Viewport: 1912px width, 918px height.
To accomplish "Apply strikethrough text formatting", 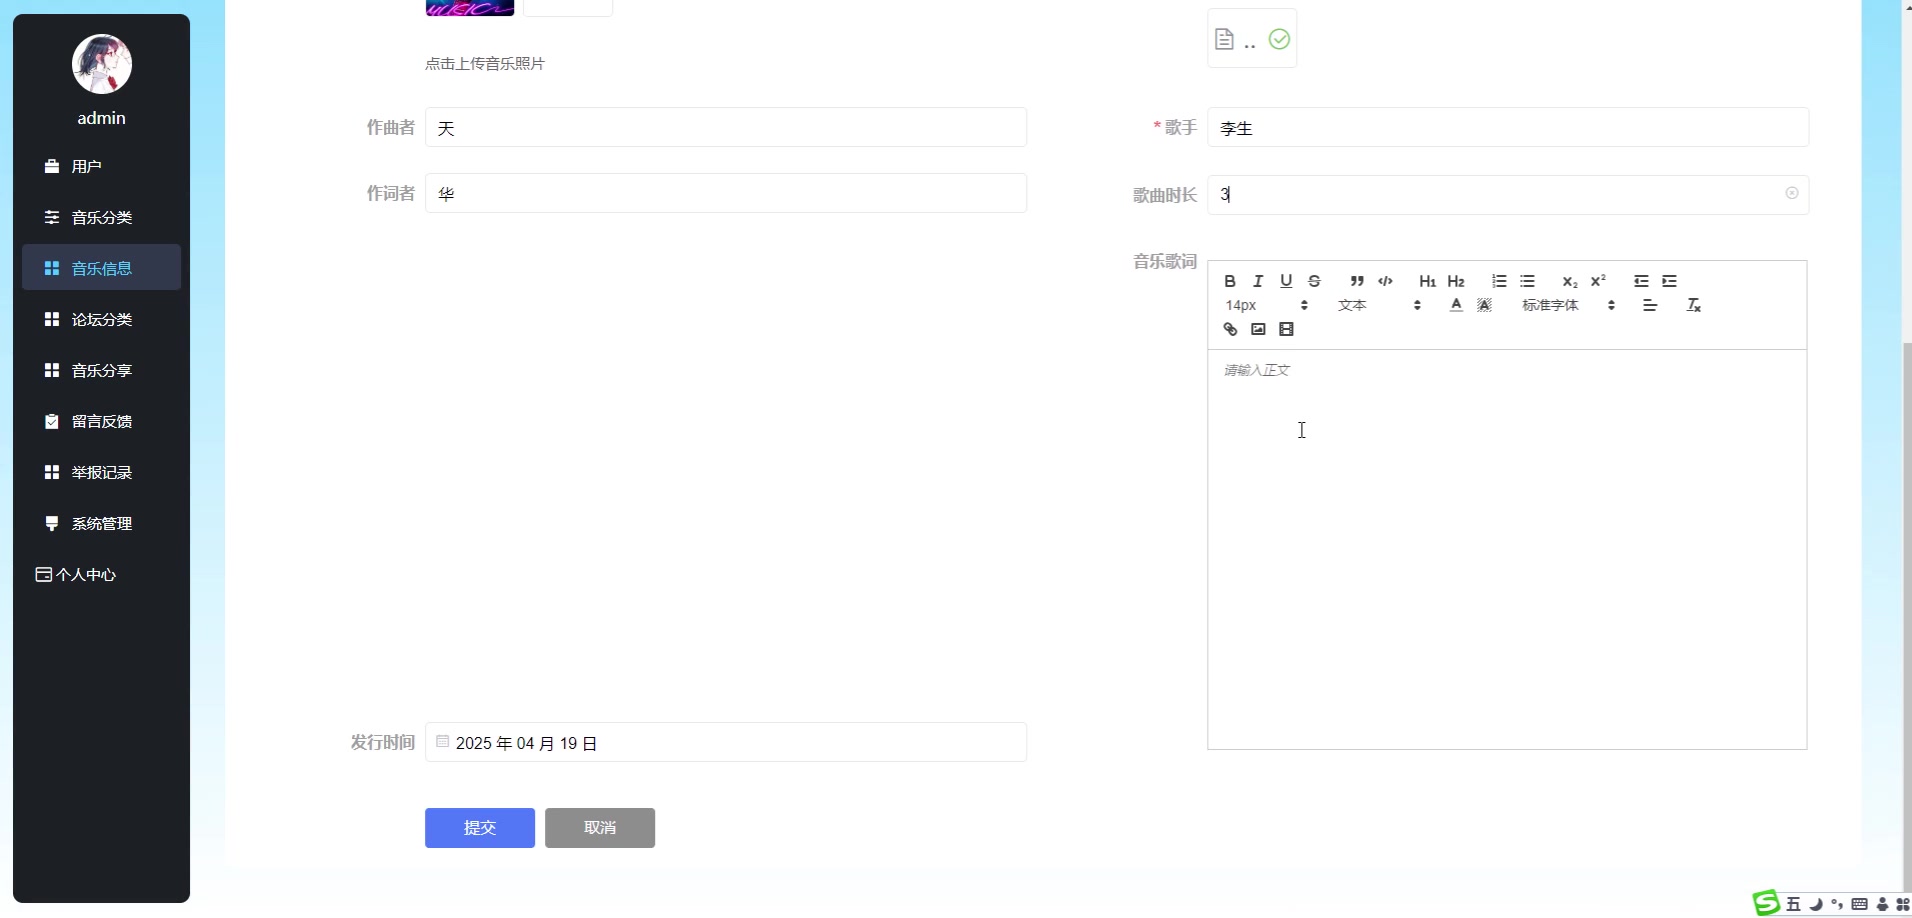I will (x=1315, y=281).
